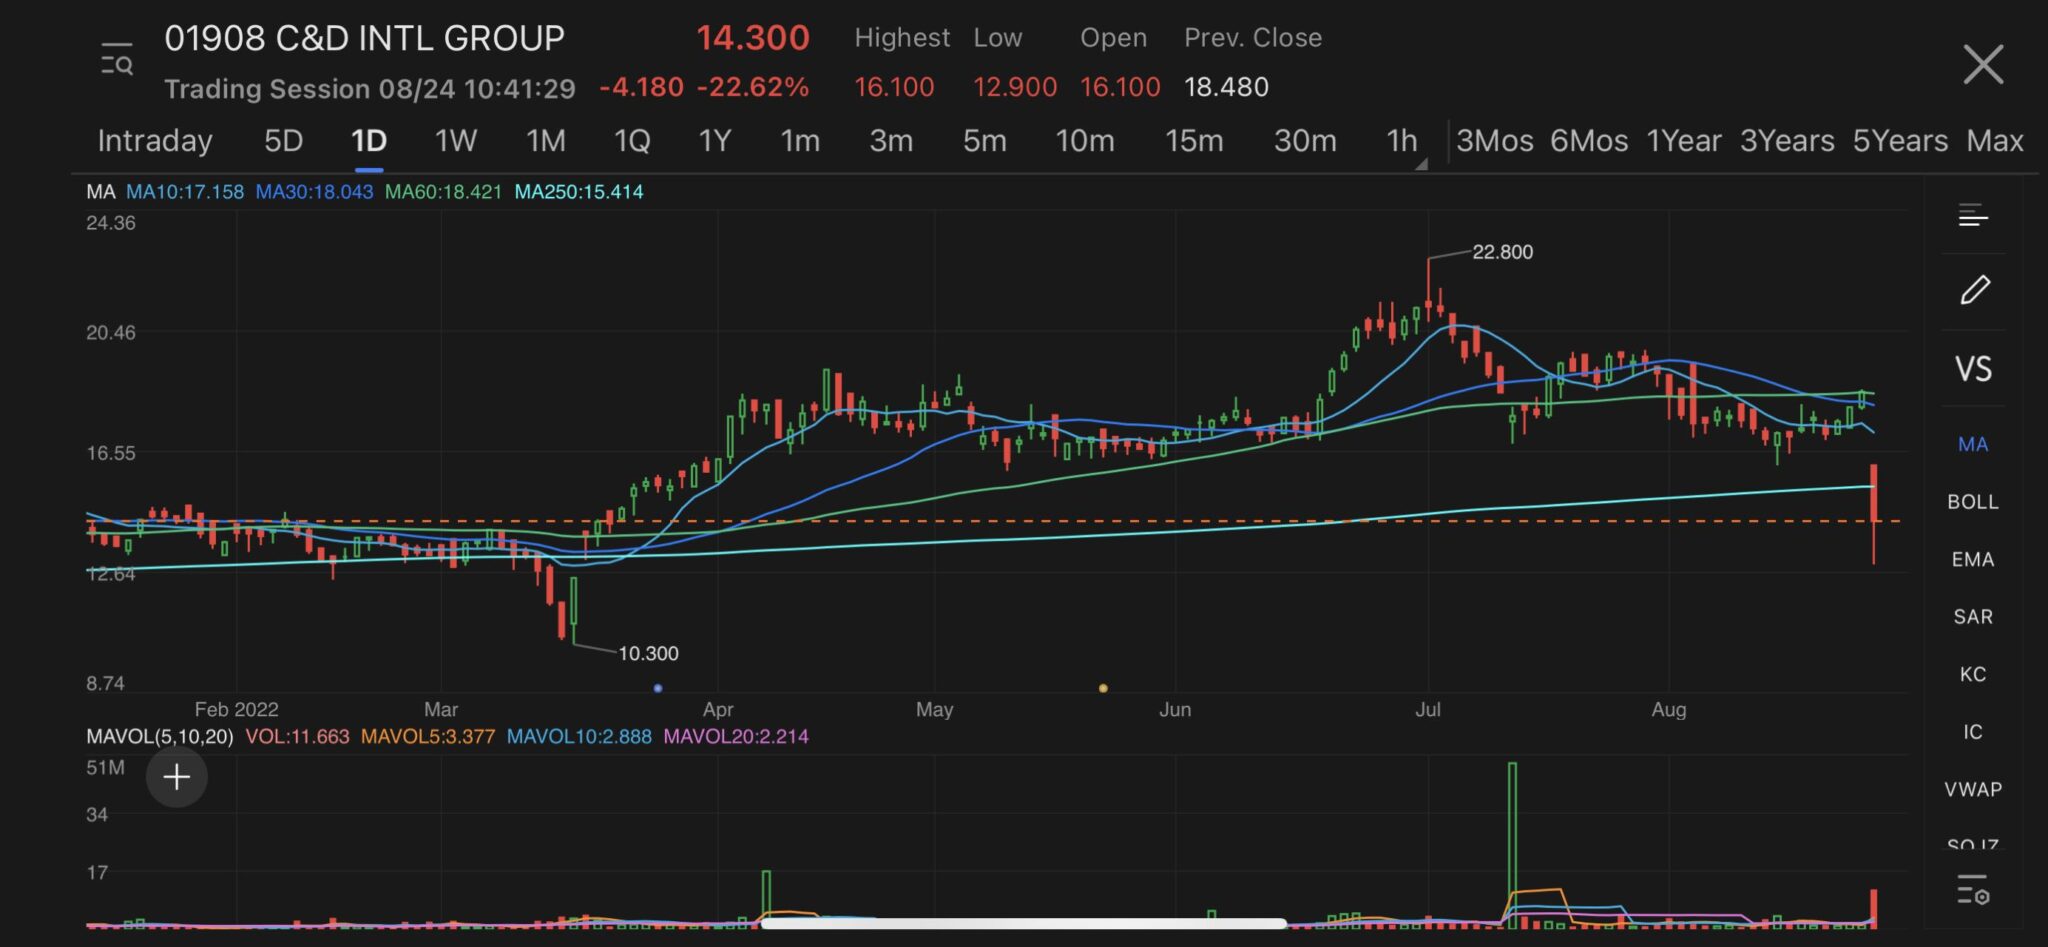The image size is (2048, 947).
Task: Toggle the KC indicator
Action: point(1973,675)
